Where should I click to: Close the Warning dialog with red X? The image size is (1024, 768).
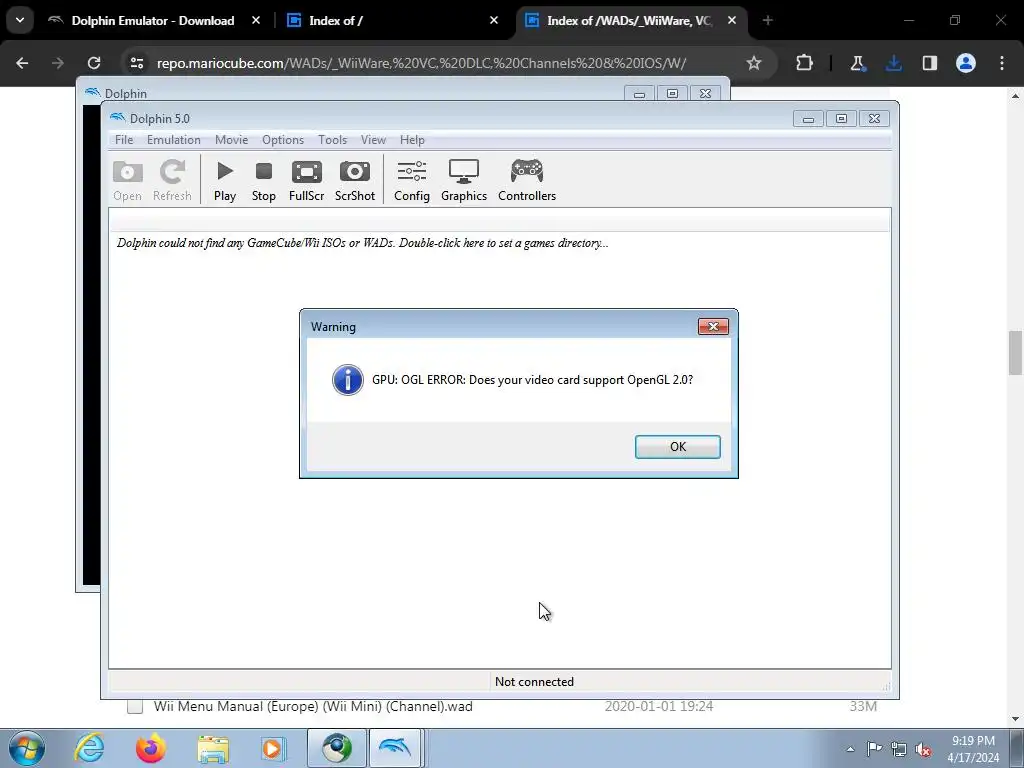click(712, 327)
